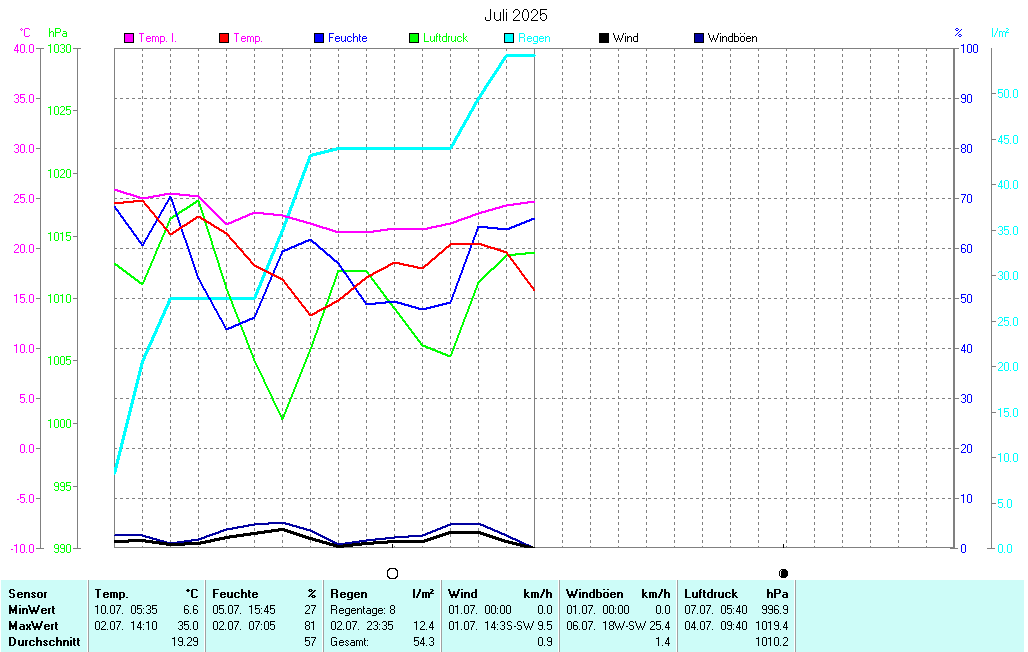The width and height of the screenshot is (1028, 652).
Task: Click the 'MinWert' row label
Action: tap(31, 609)
